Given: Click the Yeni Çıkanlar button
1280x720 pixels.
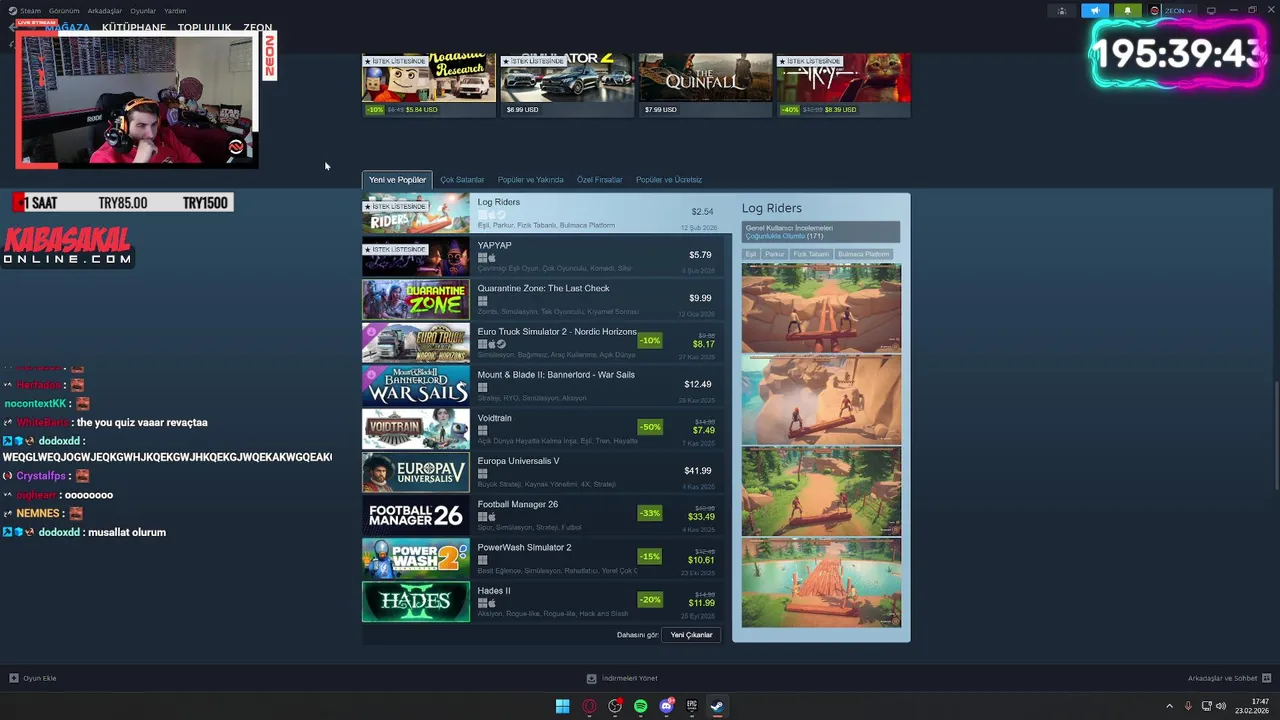Looking at the screenshot, I should (691, 635).
